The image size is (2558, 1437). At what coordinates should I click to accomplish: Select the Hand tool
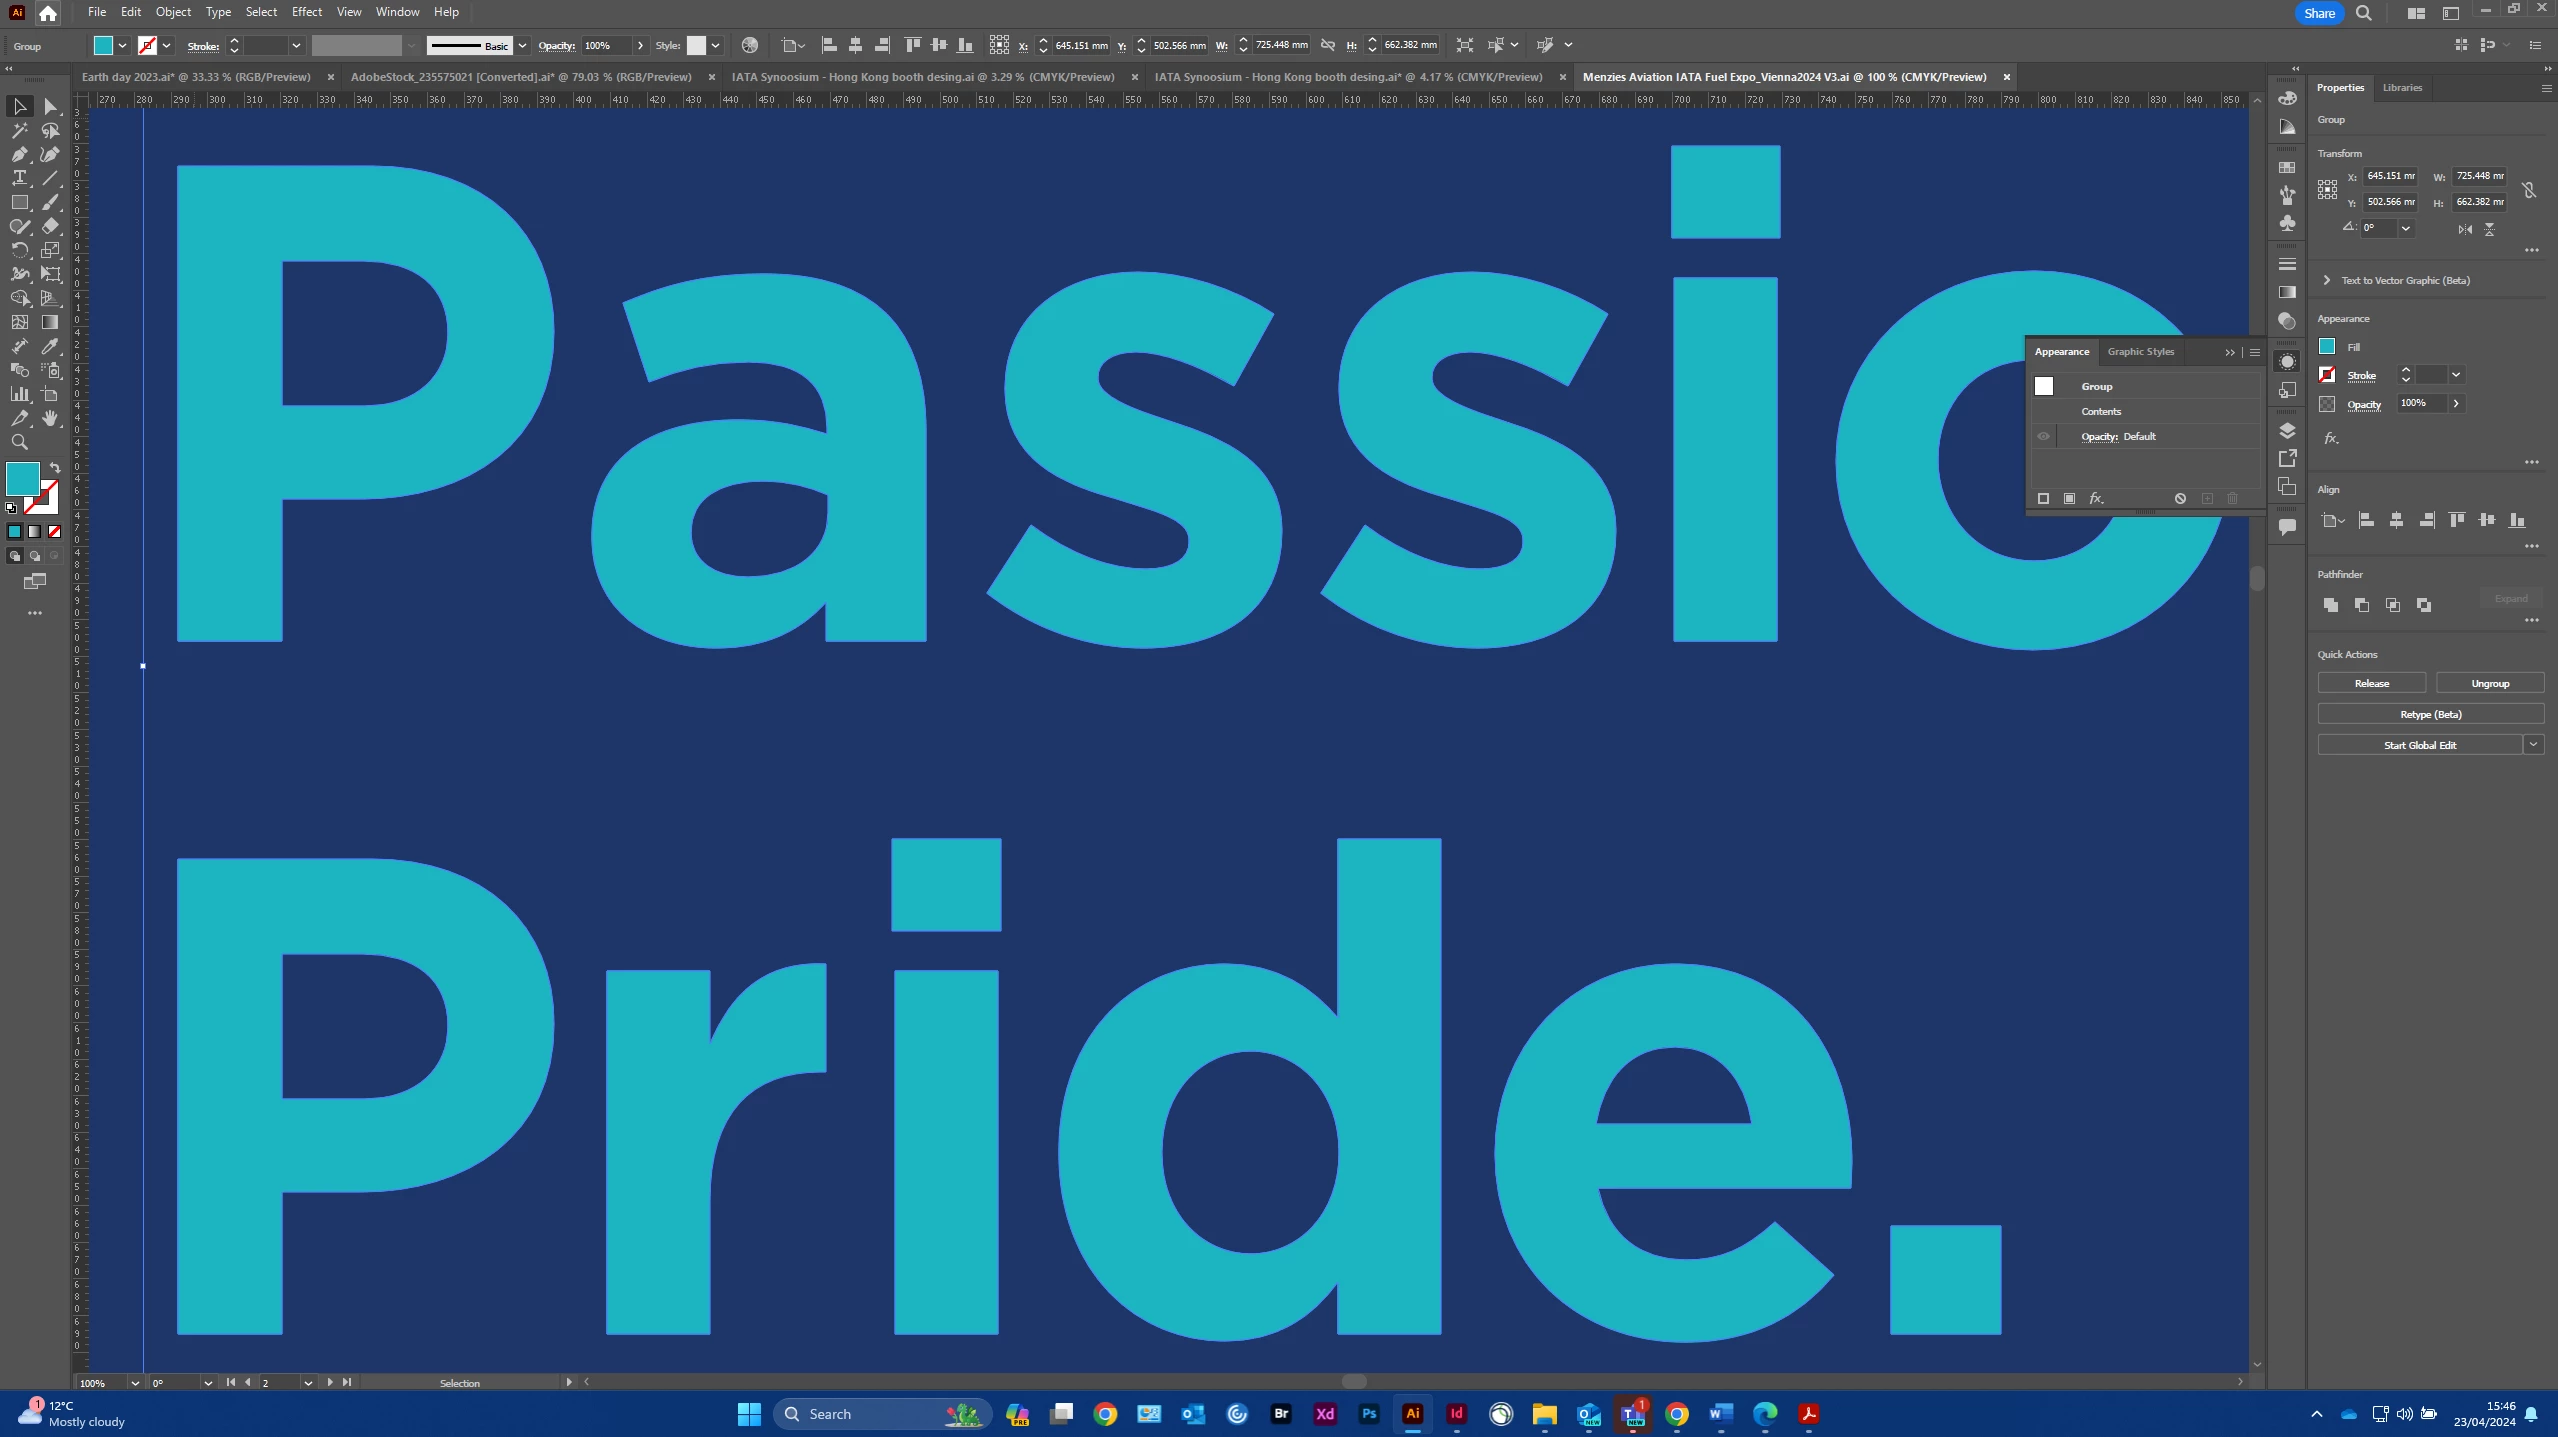tap(50, 418)
